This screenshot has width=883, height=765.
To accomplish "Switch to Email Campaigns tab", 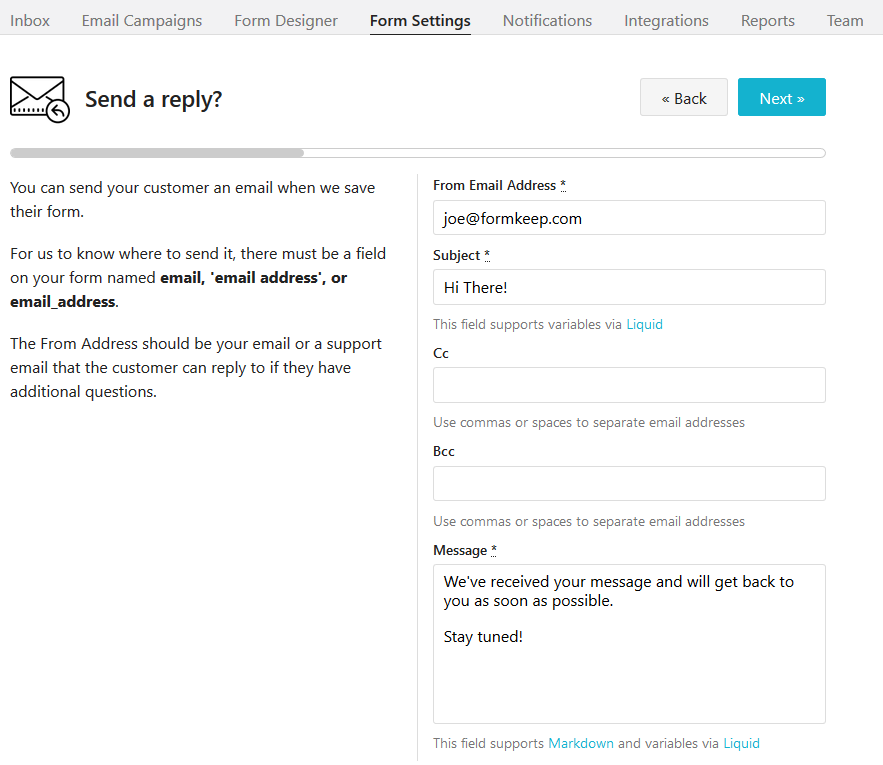I will (142, 20).
